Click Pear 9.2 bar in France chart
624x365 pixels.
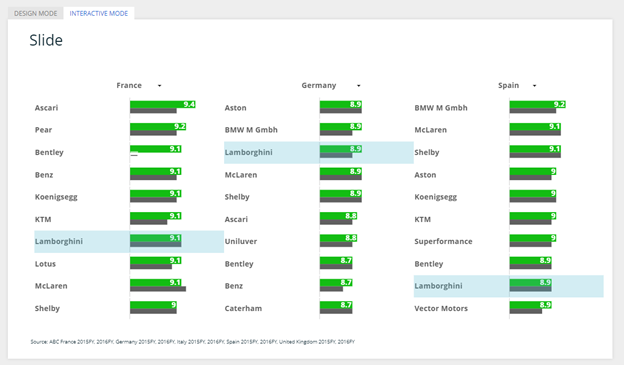tap(158, 127)
